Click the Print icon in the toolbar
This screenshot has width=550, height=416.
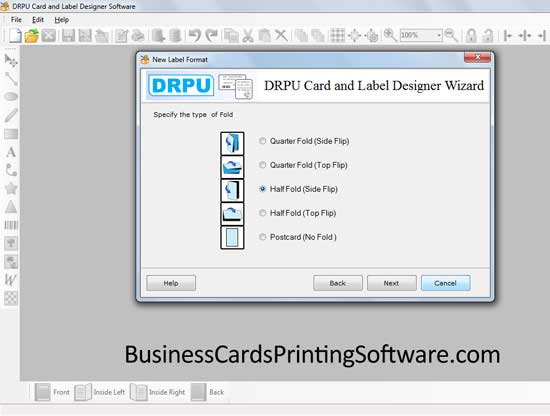139,35
